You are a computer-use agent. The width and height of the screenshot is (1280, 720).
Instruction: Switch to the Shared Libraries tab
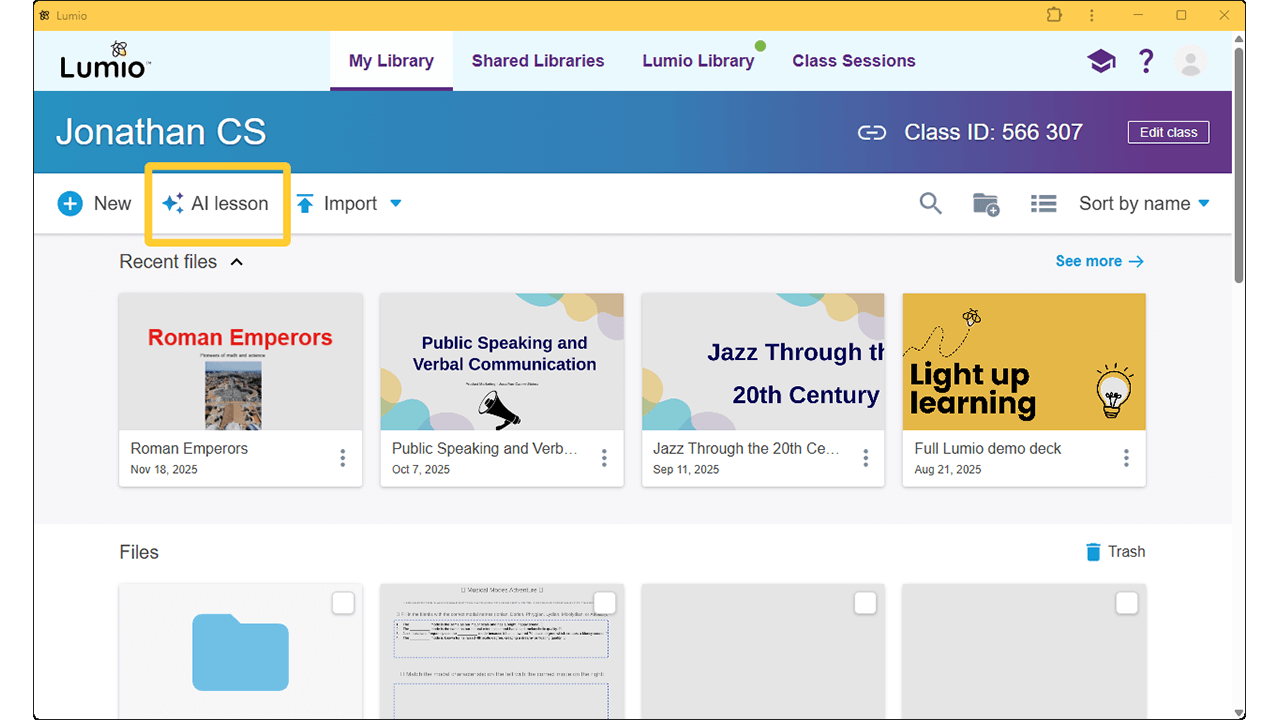coord(538,61)
